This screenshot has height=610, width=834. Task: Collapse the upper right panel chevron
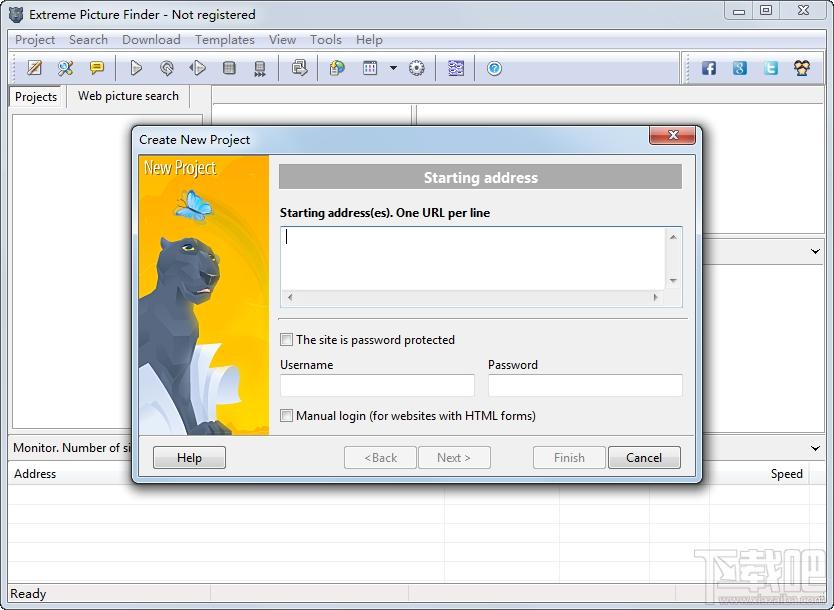click(x=815, y=252)
